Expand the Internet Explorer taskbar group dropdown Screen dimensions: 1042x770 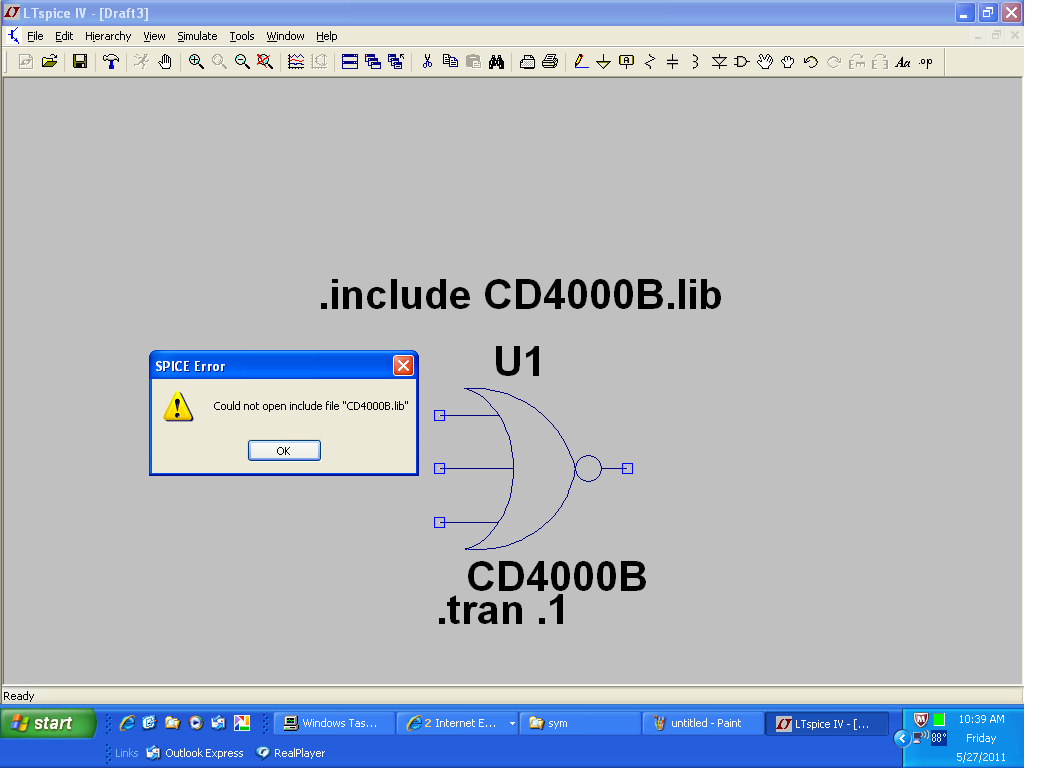tap(512, 723)
